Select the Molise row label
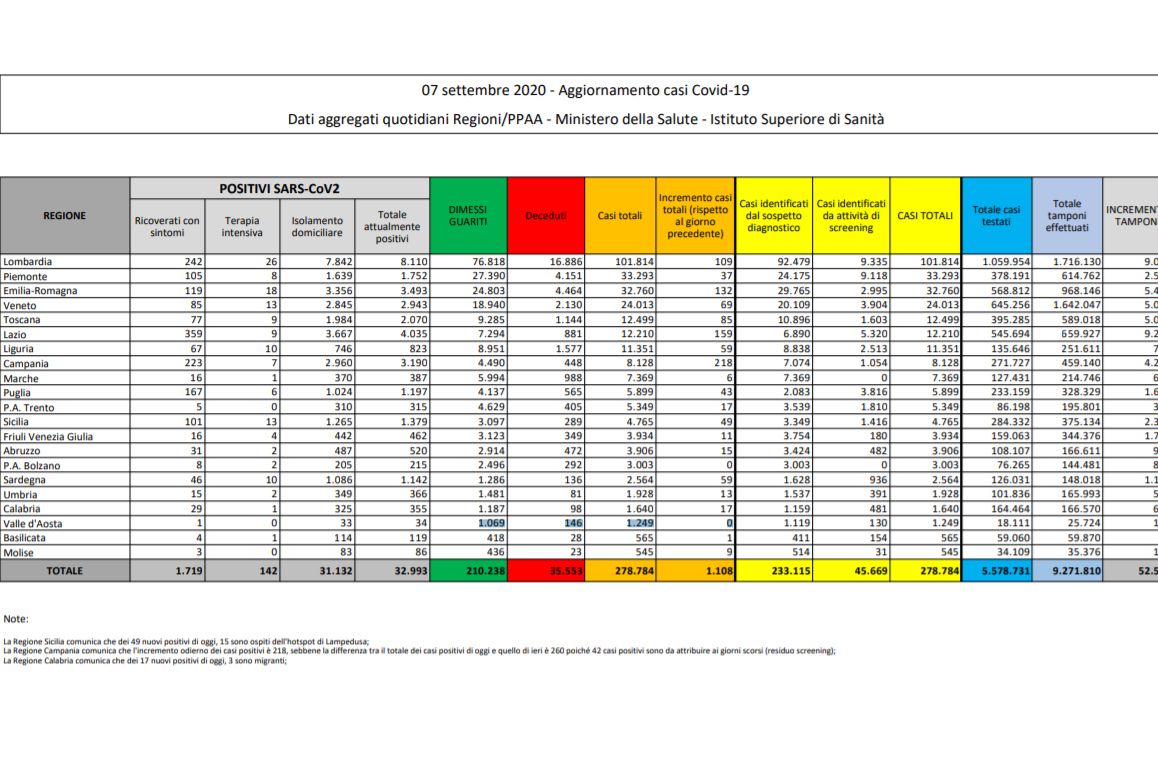 point(18,553)
